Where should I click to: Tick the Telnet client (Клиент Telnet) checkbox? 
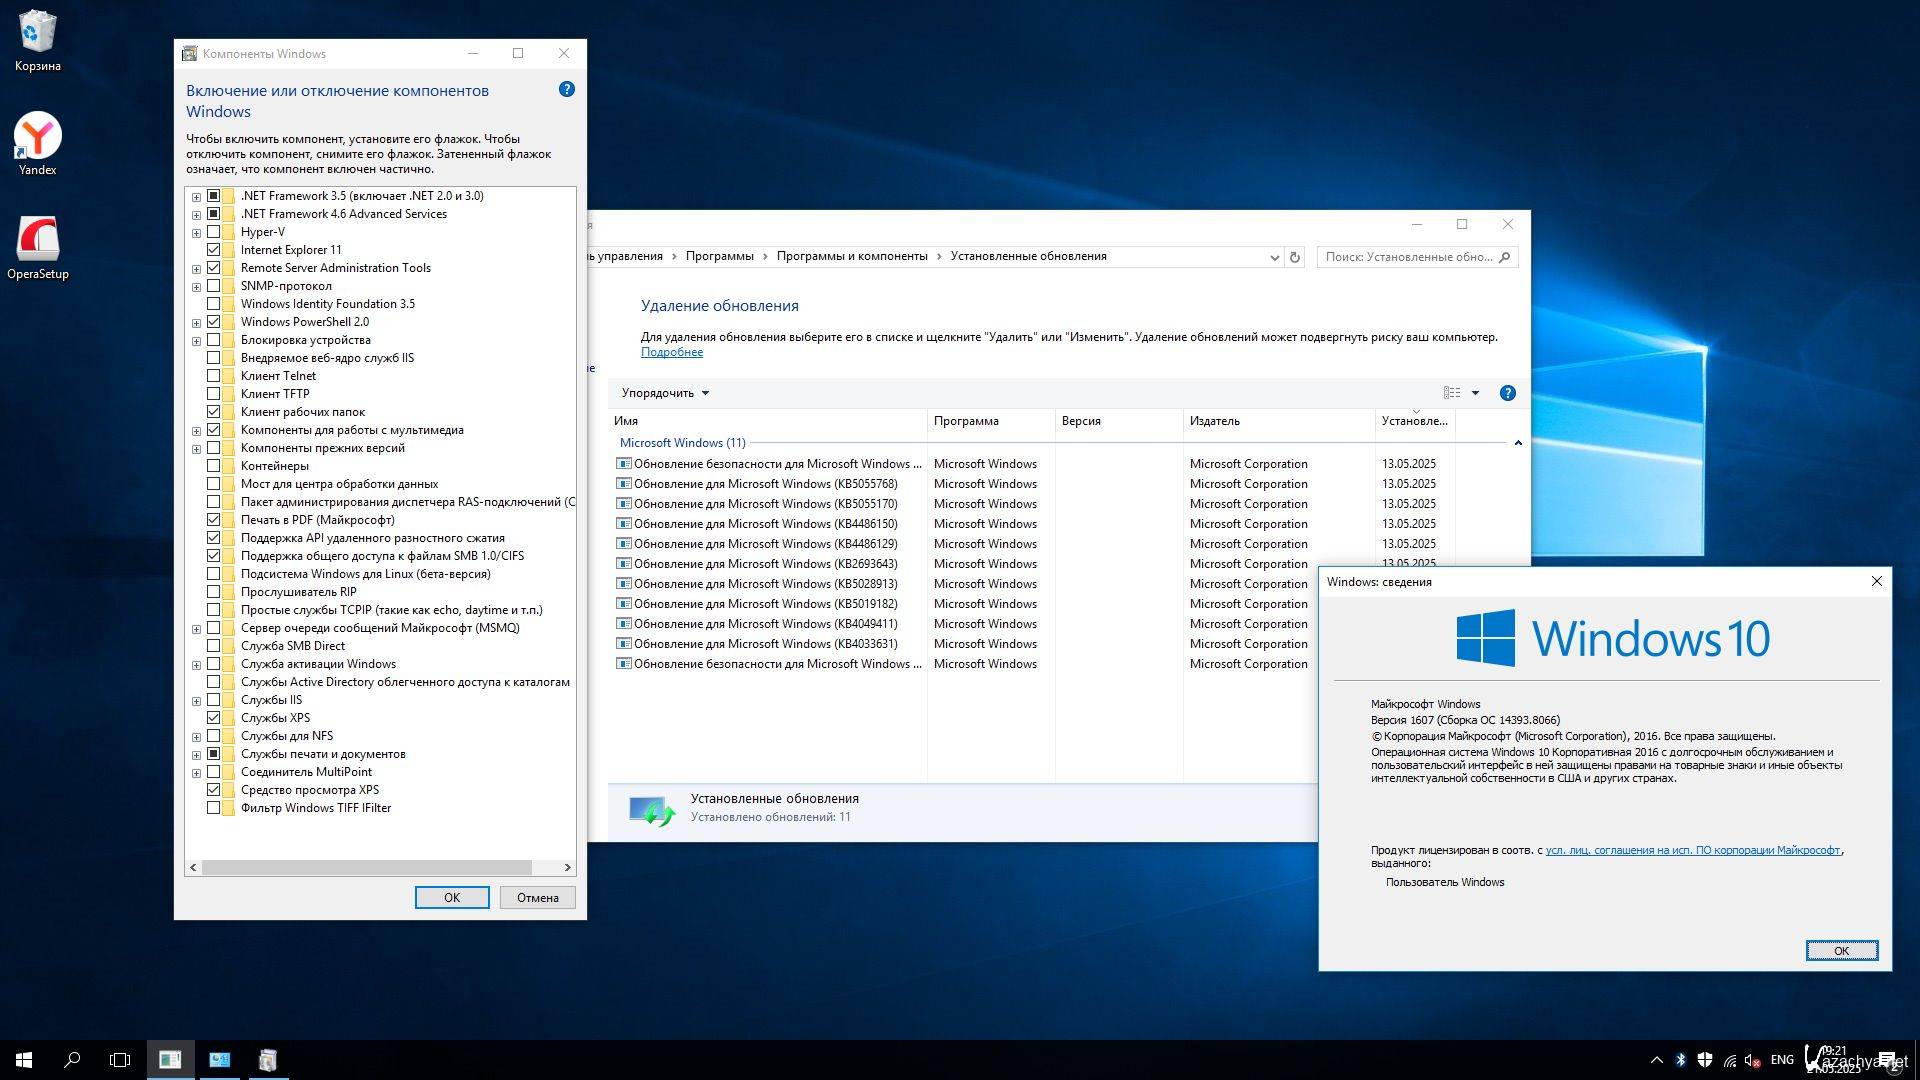point(213,376)
